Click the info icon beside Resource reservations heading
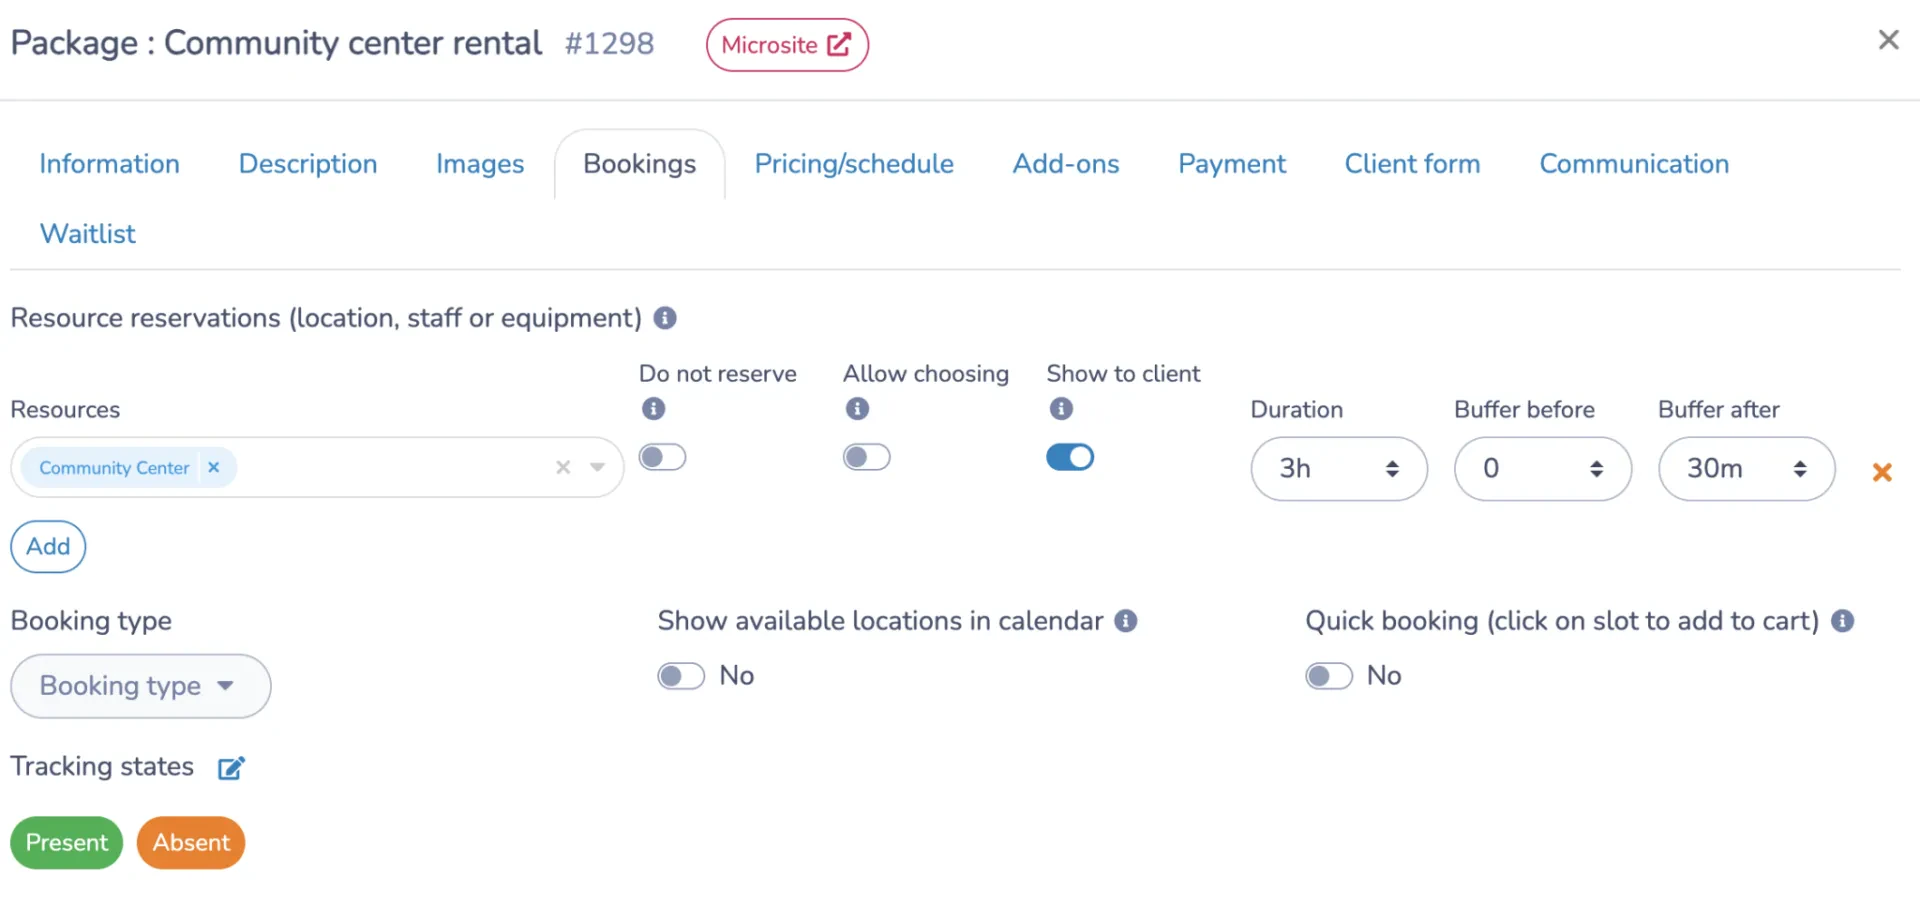Image resolution: width=1920 pixels, height=907 pixels. click(x=665, y=318)
